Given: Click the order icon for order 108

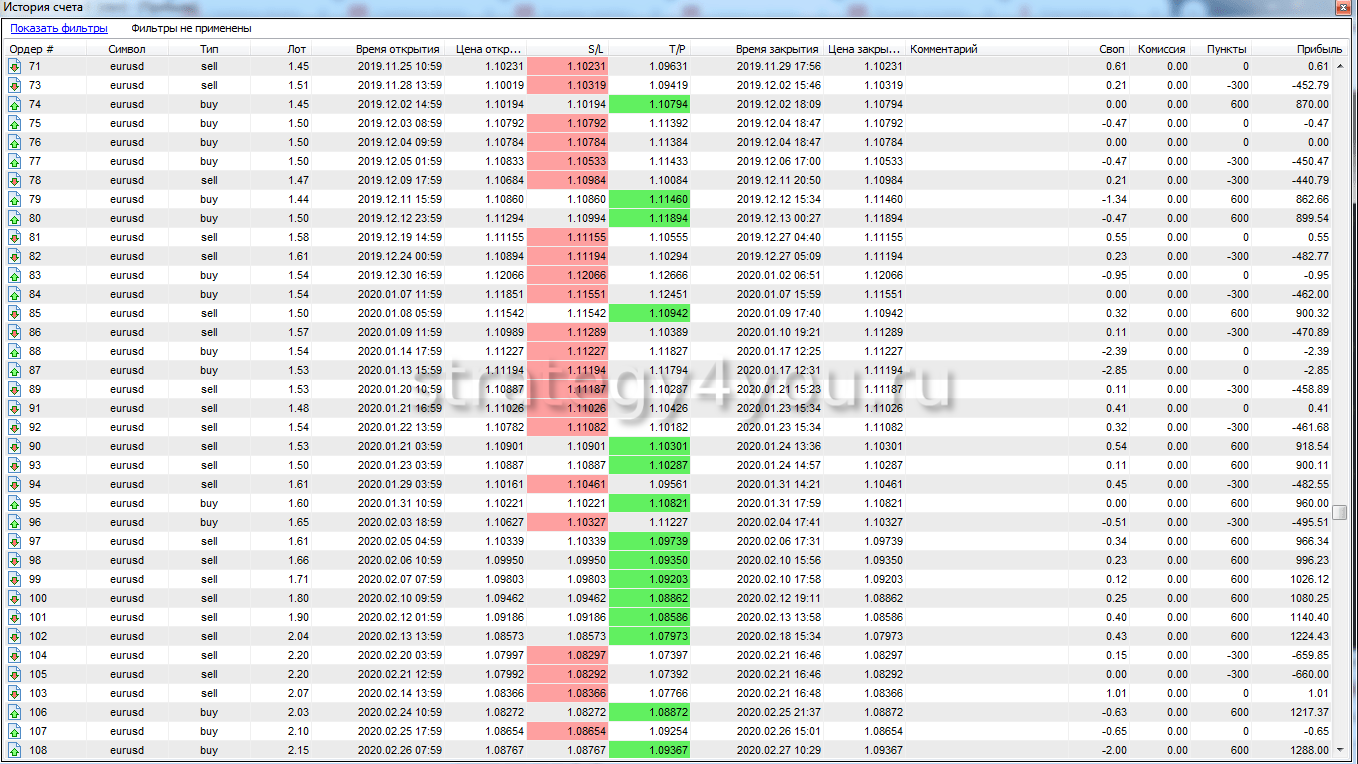Looking at the screenshot, I should point(15,751).
